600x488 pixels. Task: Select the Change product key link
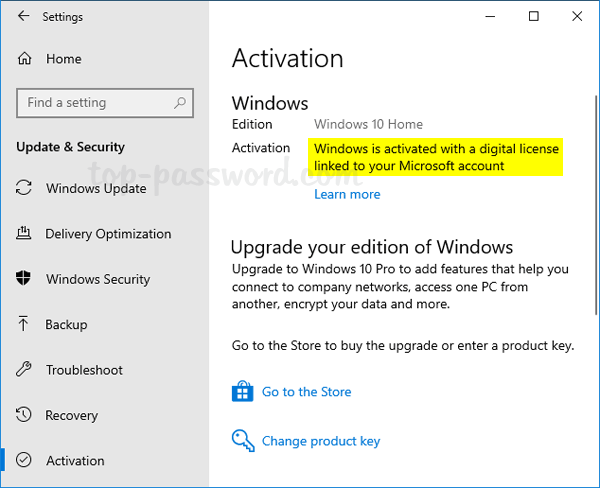coord(321,441)
